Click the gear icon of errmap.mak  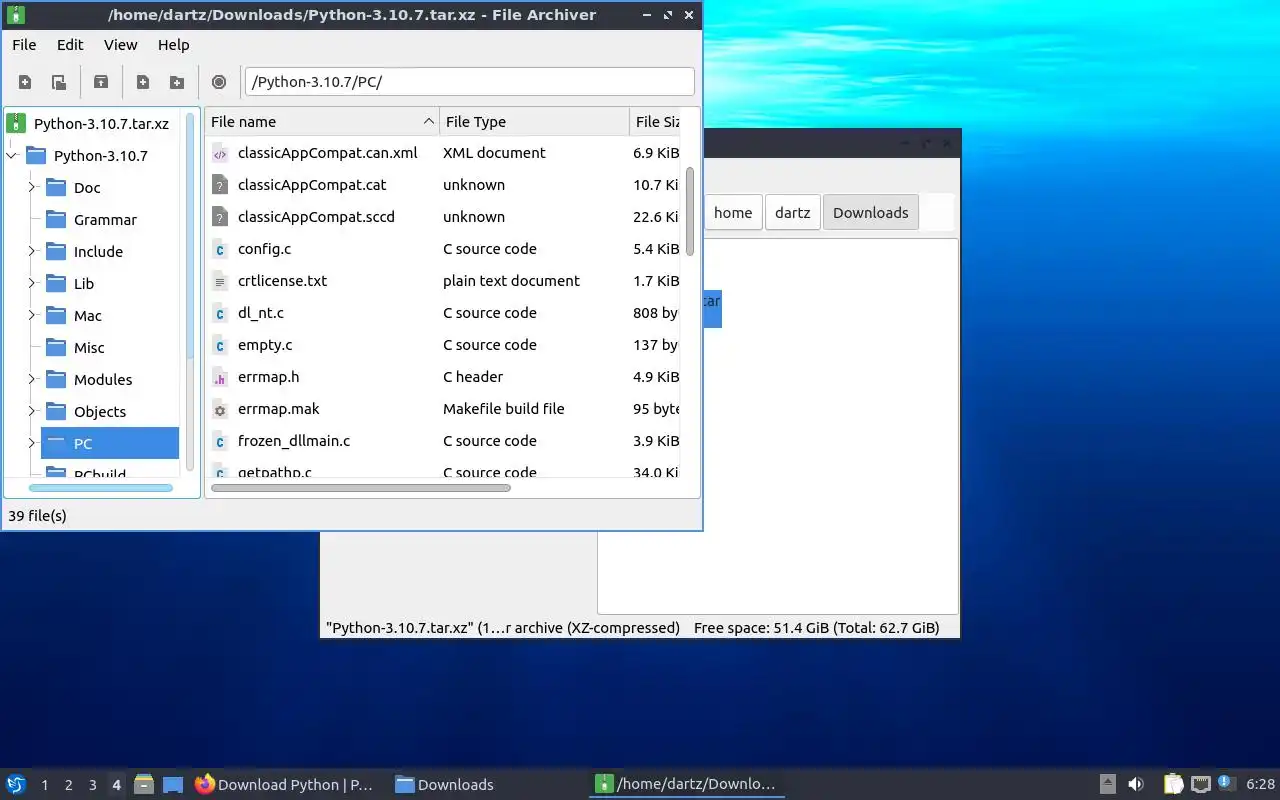pyautogui.click(x=220, y=409)
